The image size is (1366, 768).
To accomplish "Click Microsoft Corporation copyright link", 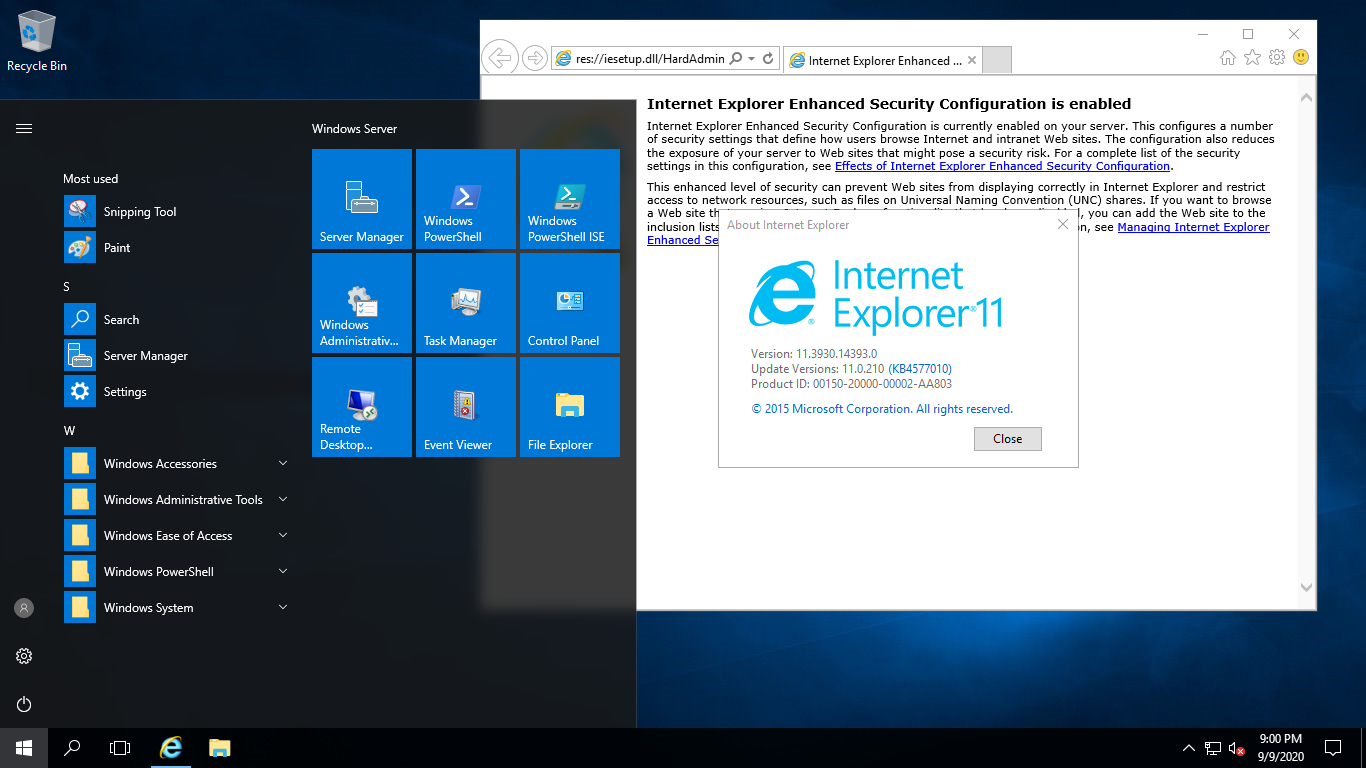I will click(x=882, y=409).
